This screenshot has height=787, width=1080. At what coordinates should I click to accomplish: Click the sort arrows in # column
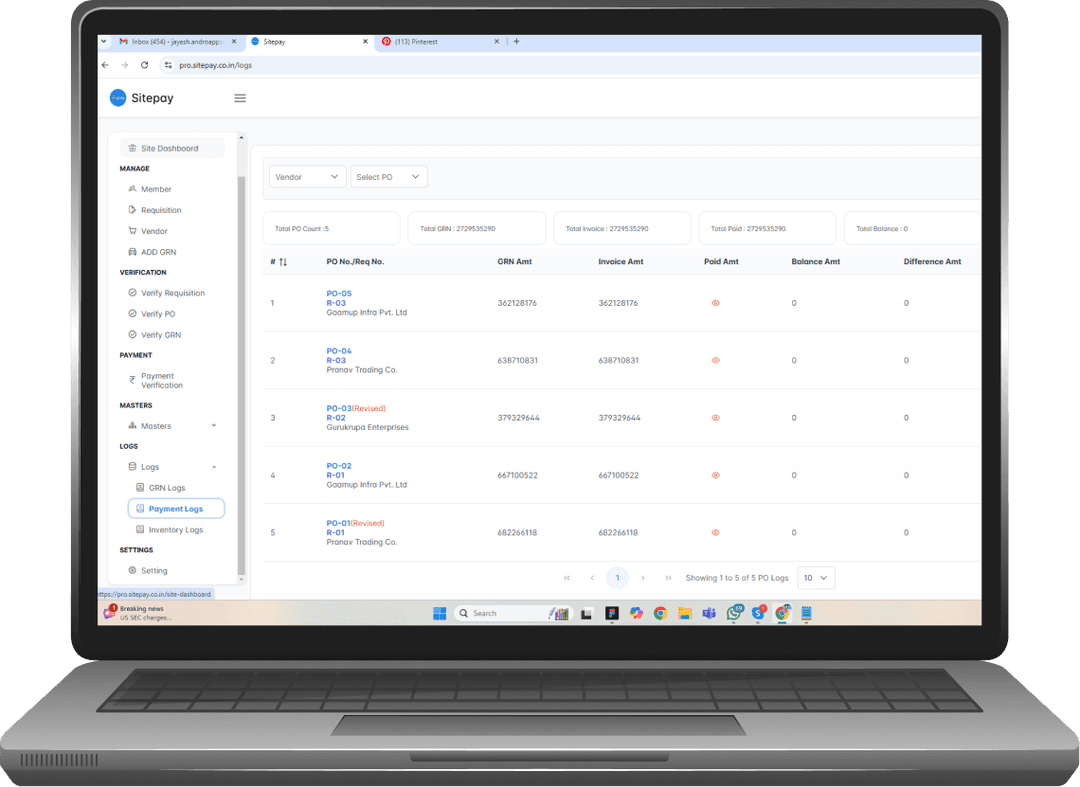(x=283, y=262)
